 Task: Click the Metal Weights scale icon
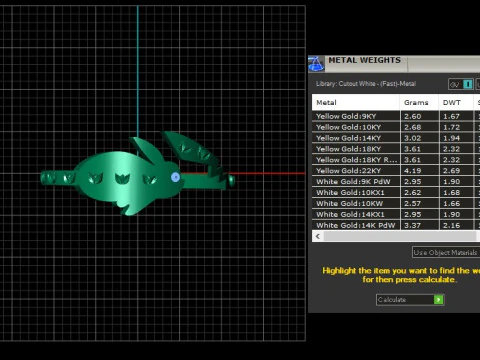click(316, 64)
